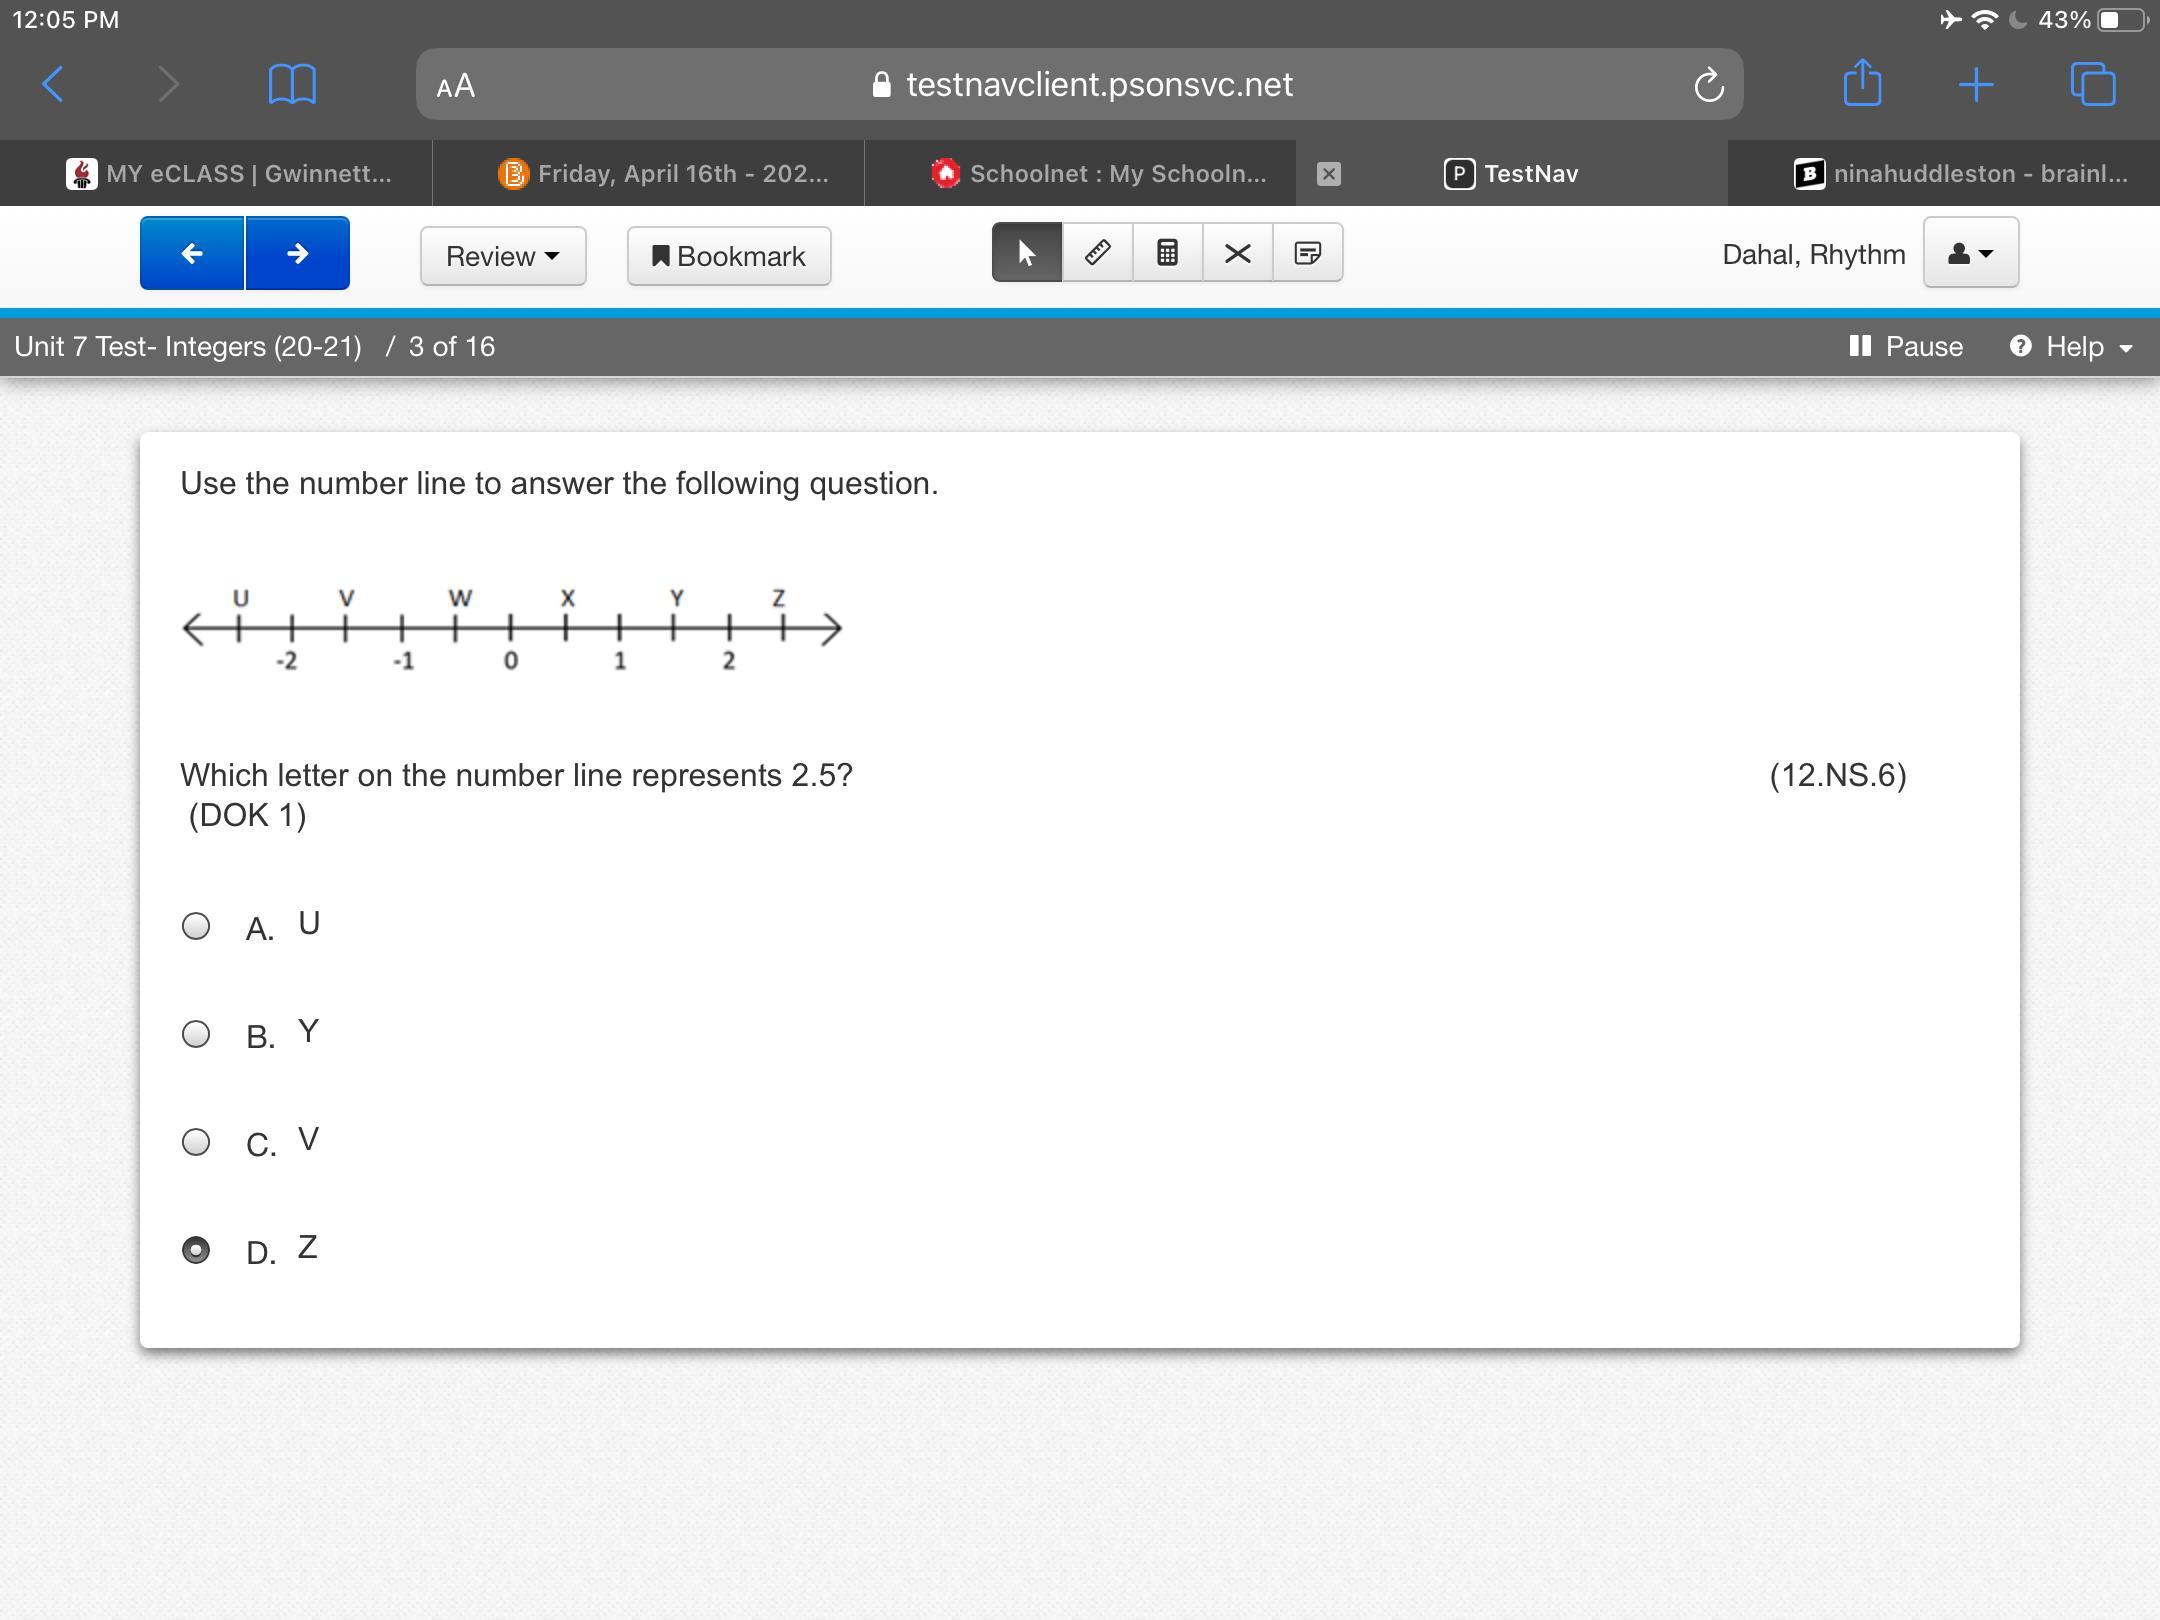Viewport: 2160px width, 1620px height.
Task: Go to the next question arrow
Action: pos(297,254)
